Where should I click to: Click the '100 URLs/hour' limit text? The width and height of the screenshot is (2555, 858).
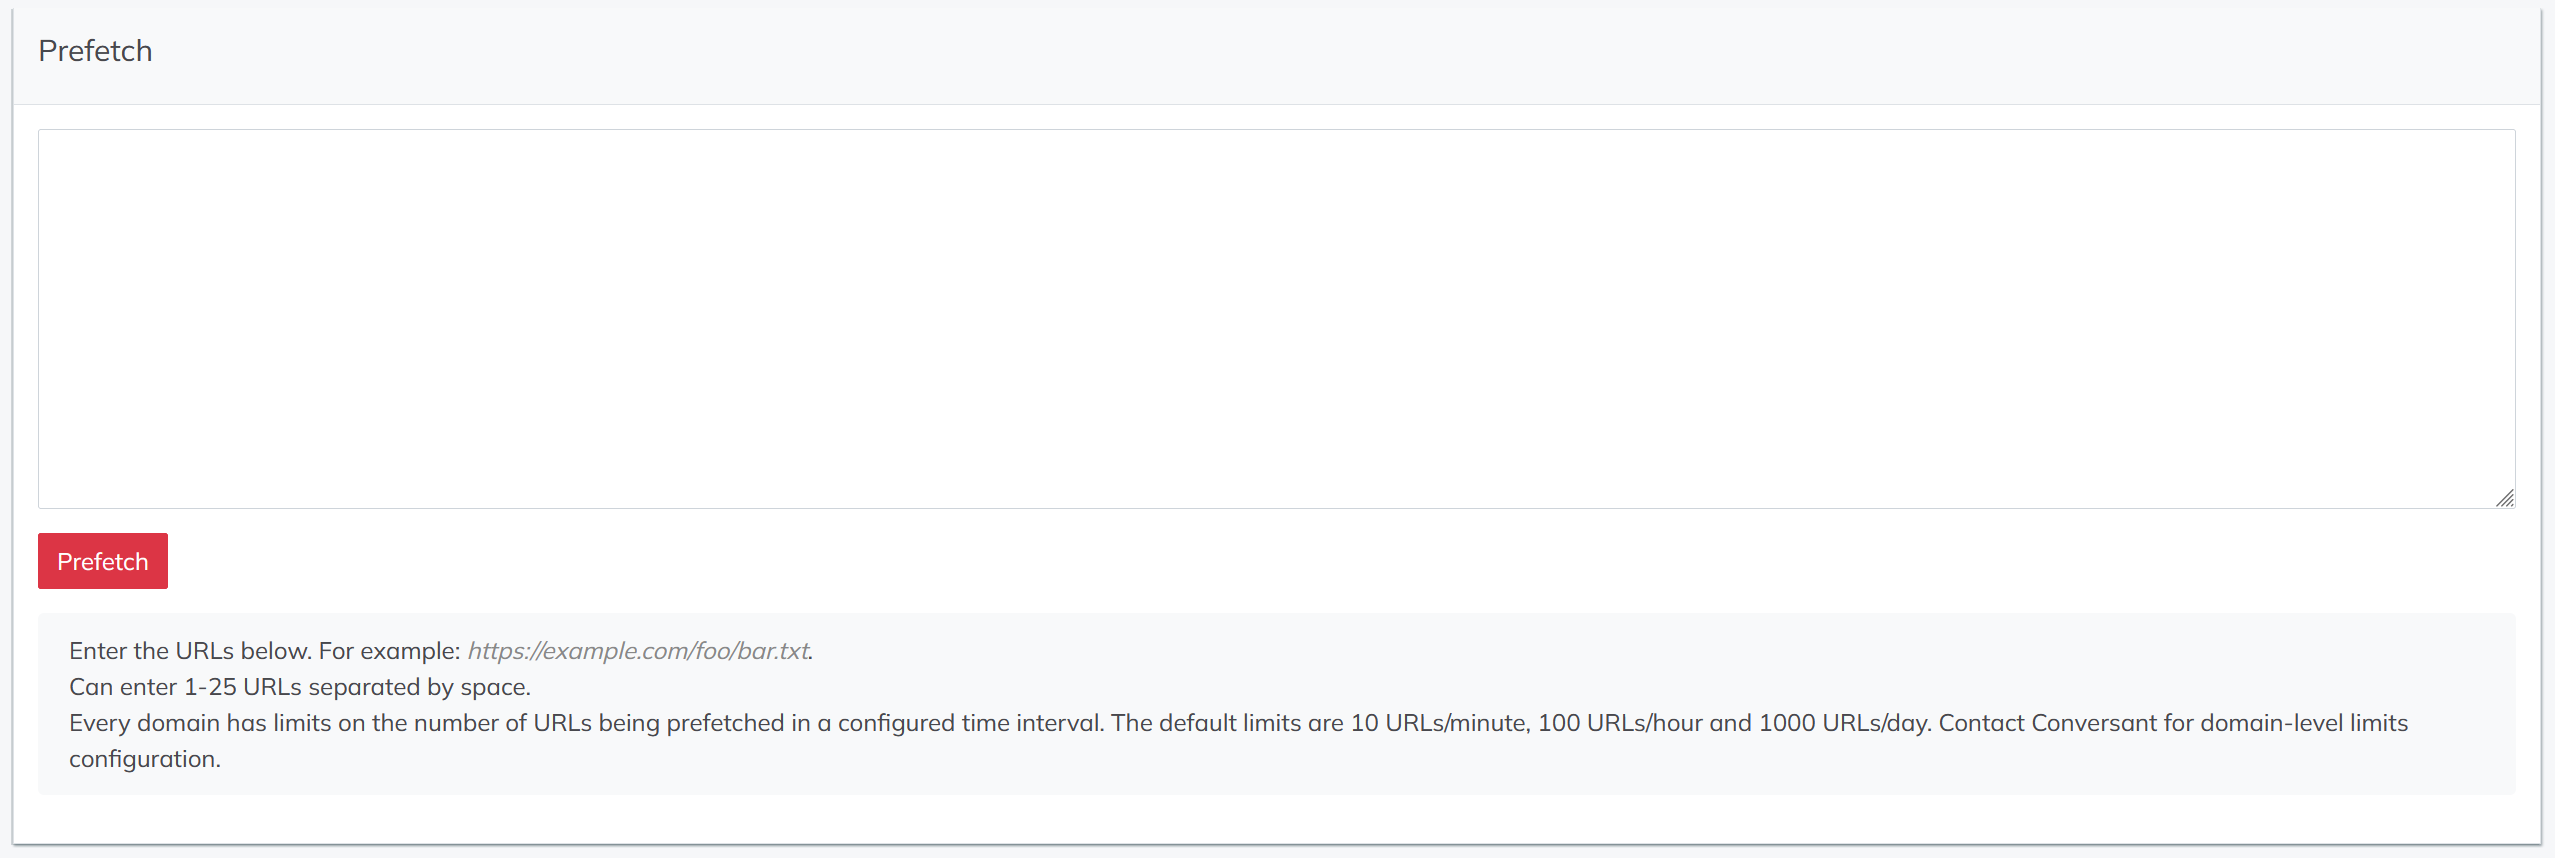coord(1620,723)
